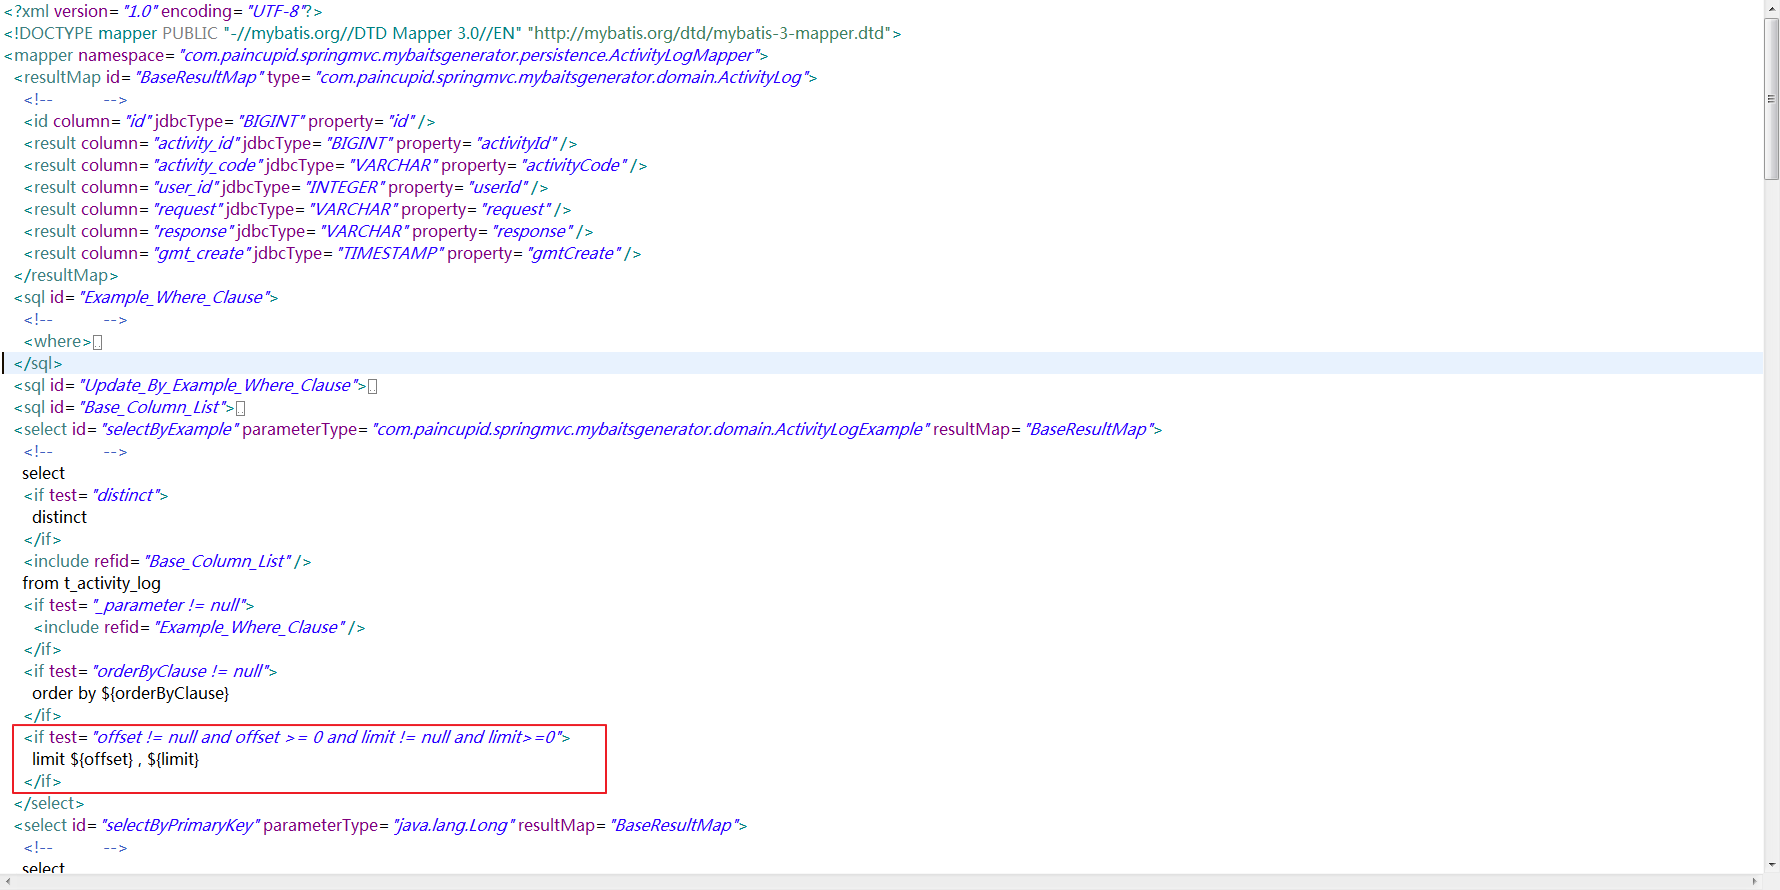Click the mapper namespace attribute value
This screenshot has height=890, width=1780.
point(470,56)
